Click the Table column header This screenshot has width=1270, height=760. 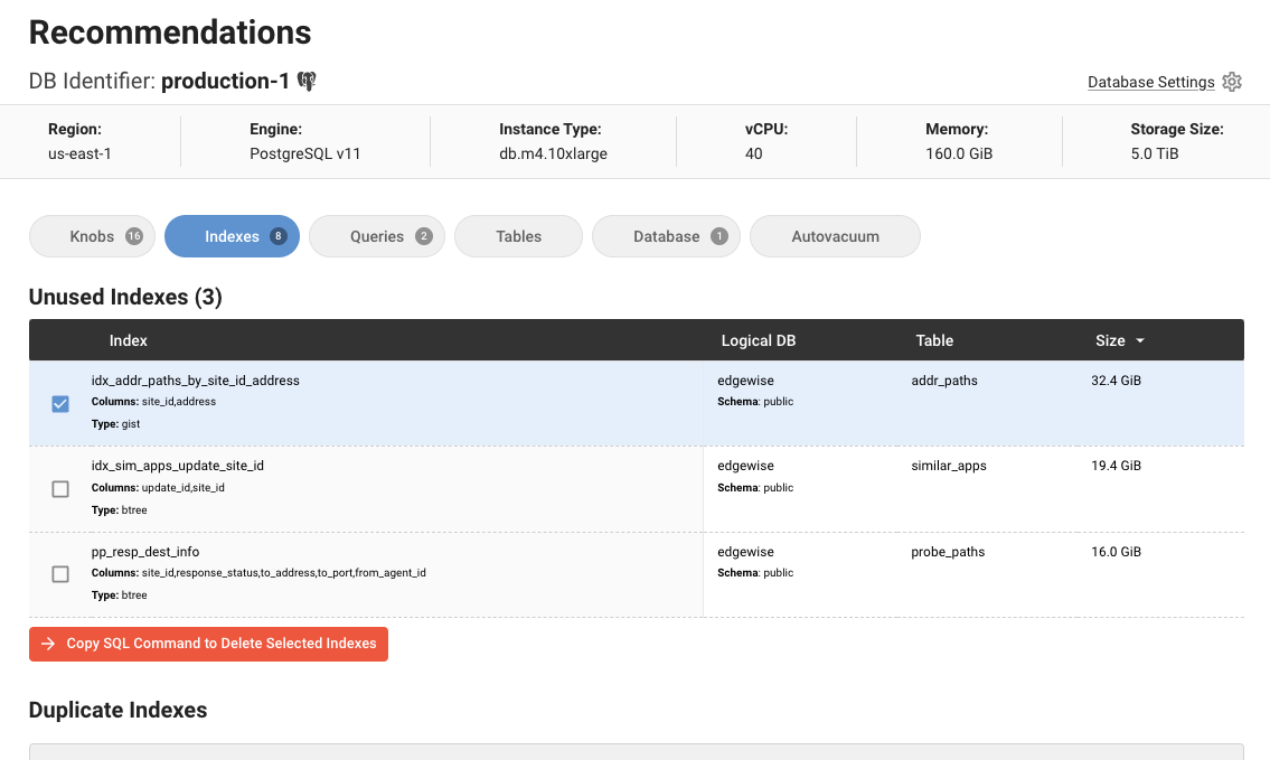(x=934, y=341)
